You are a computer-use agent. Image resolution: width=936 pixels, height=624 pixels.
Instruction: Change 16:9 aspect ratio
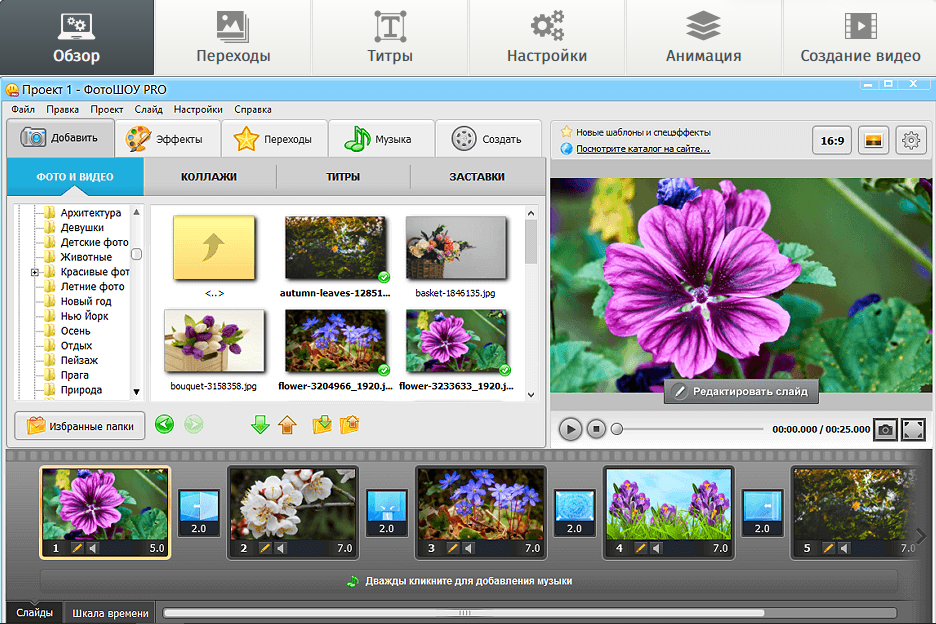coord(832,141)
